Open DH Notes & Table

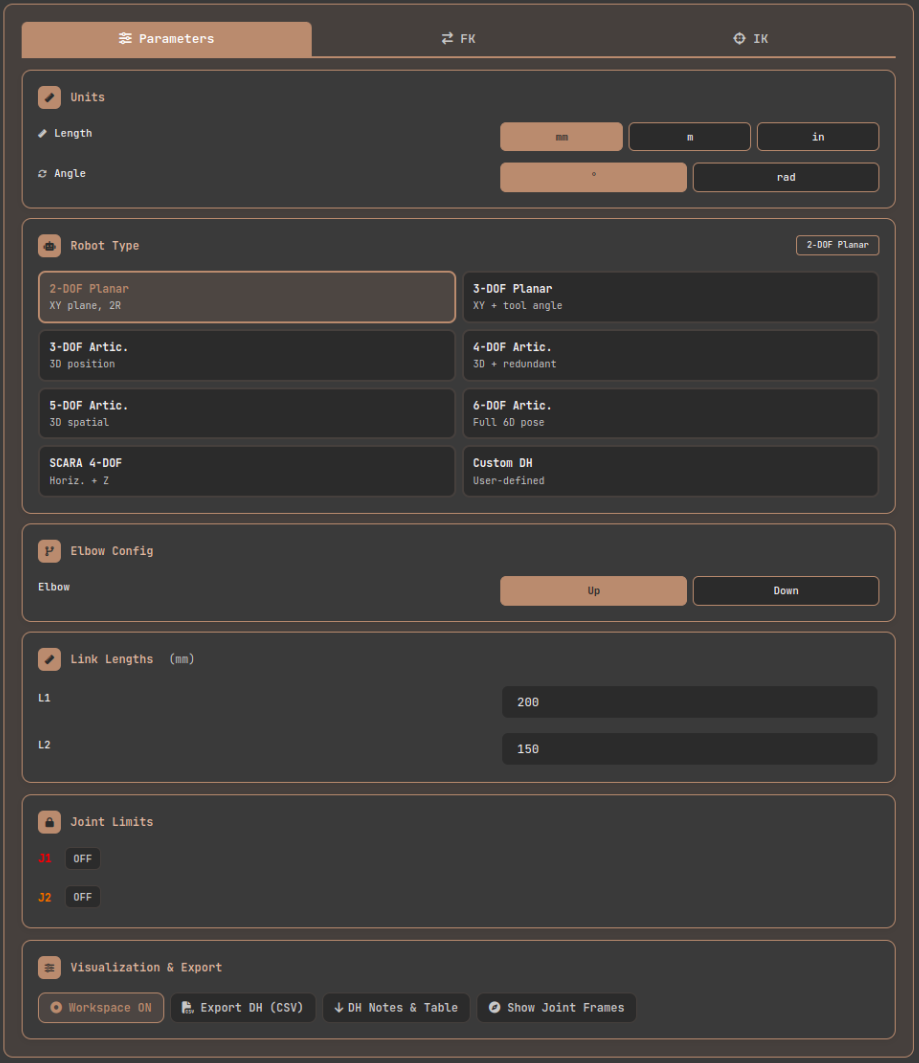coord(395,1007)
